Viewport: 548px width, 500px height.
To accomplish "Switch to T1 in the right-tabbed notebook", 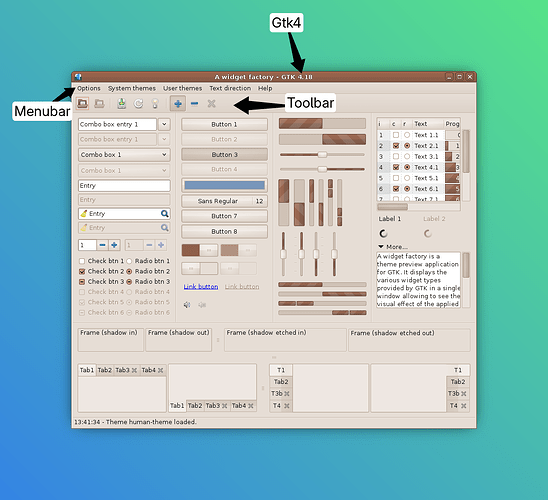I will coord(458,370).
